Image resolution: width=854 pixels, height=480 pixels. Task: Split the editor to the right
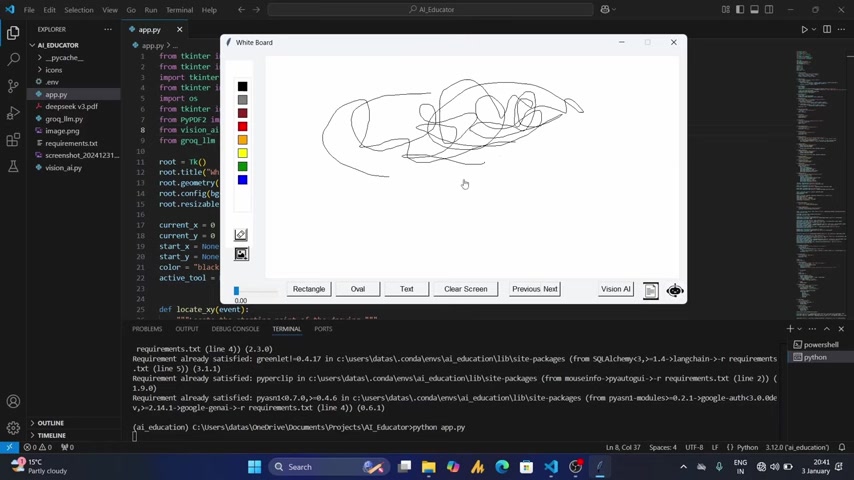pyautogui.click(x=827, y=29)
